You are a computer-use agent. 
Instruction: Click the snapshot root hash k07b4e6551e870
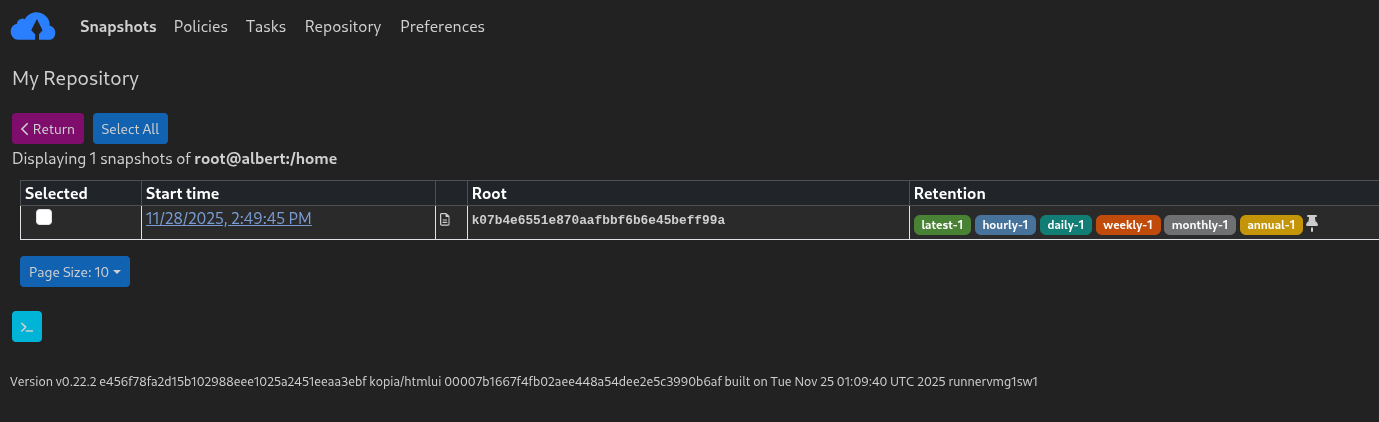pos(598,219)
